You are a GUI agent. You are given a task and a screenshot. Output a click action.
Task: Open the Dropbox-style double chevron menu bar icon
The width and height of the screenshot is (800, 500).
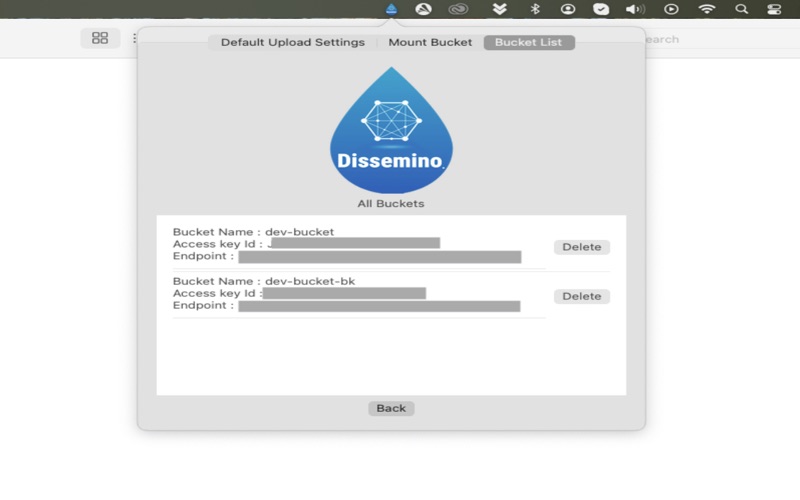(x=499, y=9)
